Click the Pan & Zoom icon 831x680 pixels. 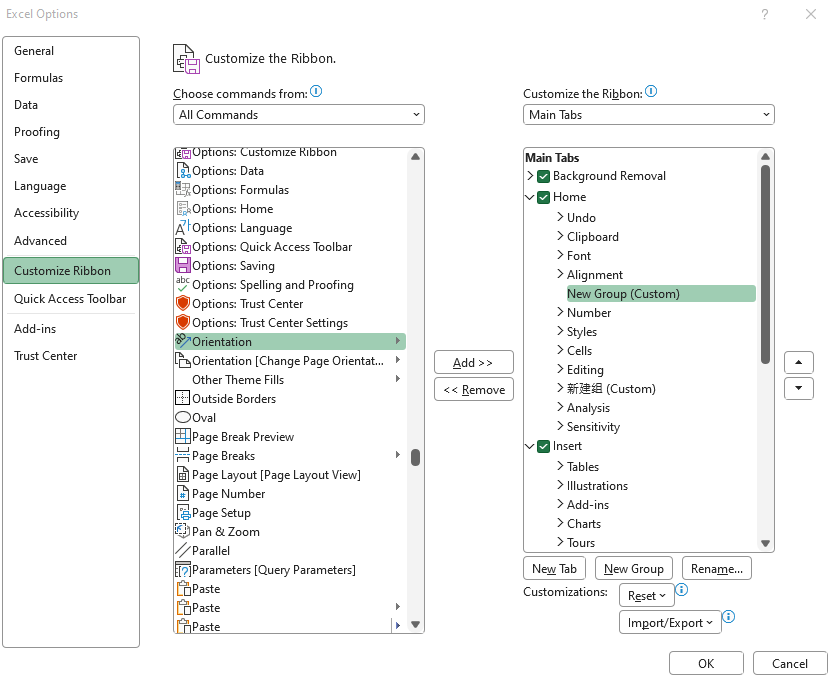pyautogui.click(x=182, y=532)
